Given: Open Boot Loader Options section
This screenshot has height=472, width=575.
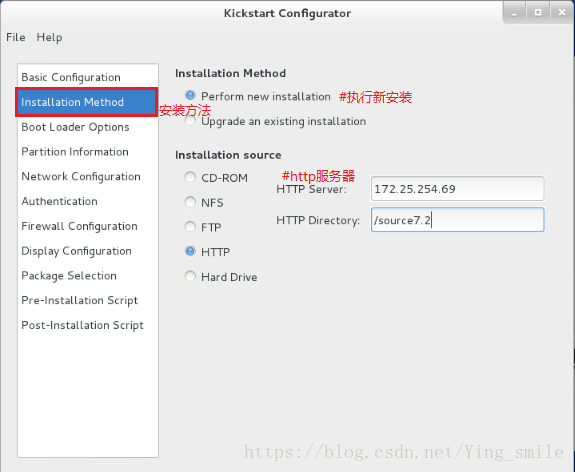Looking at the screenshot, I should pos(88,127).
